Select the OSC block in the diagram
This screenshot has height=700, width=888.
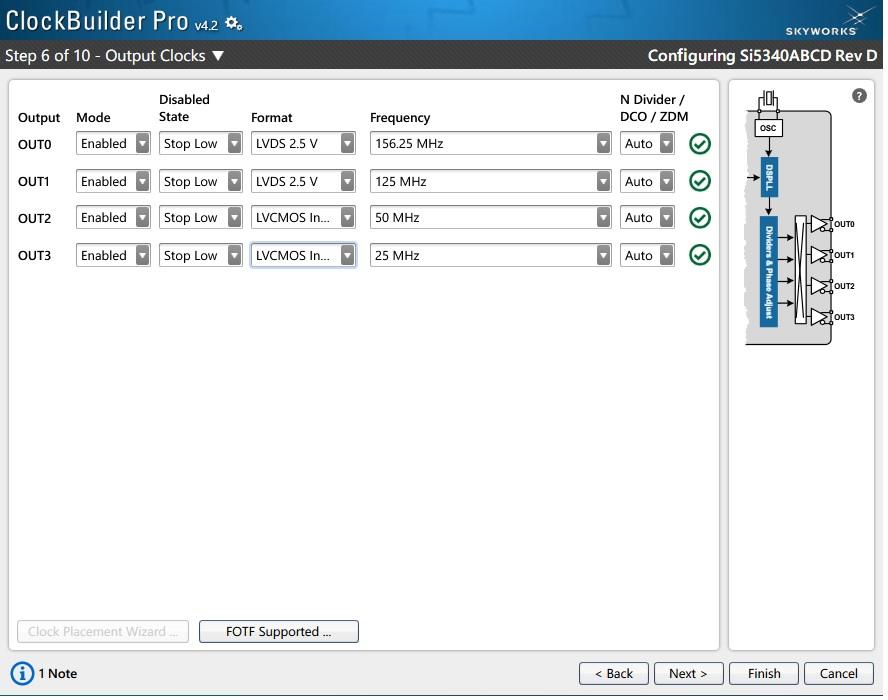tap(768, 128)
